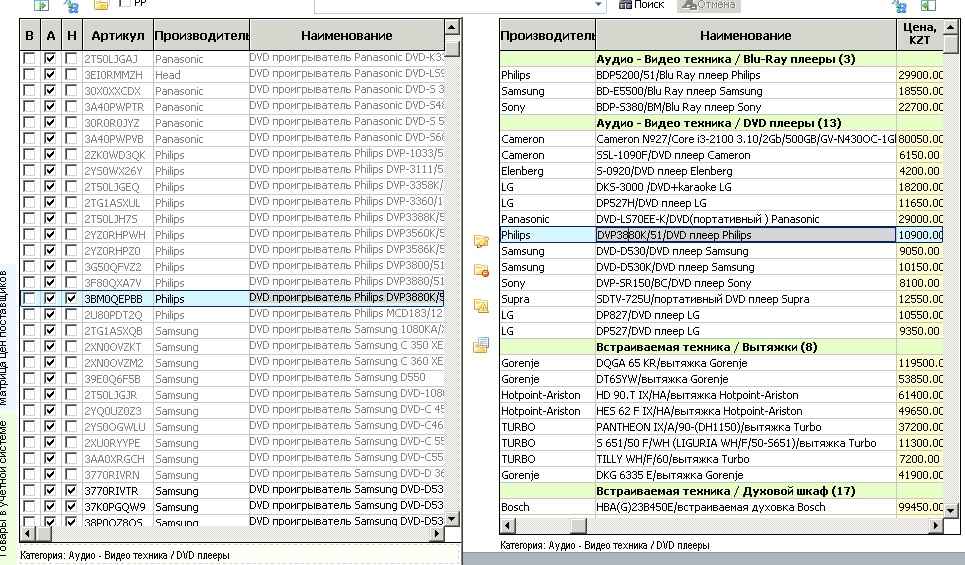965x565 pixels.
Task: Switch to Товары в учетной системе vertical tab
Action: [5, 487]
